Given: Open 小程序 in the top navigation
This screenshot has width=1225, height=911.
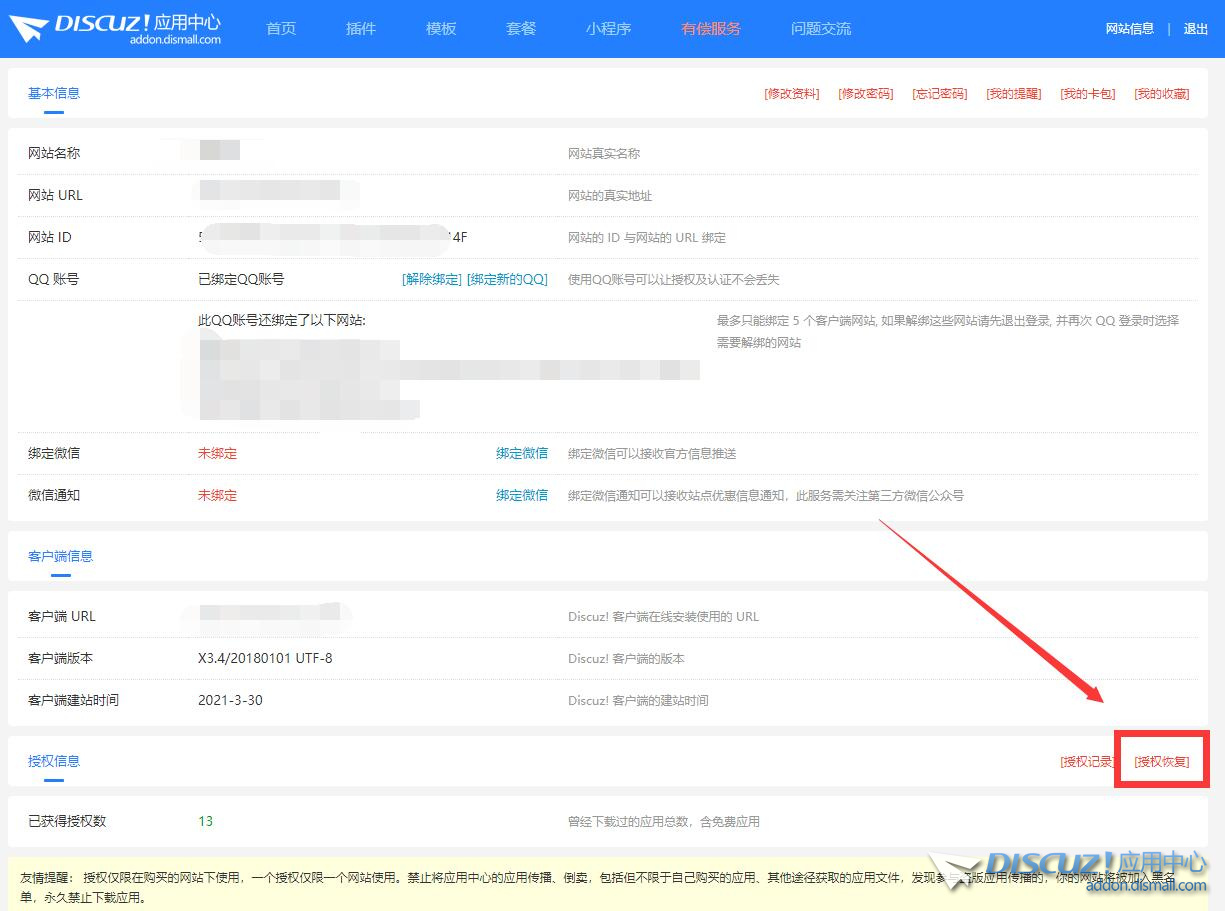Looking at the screenshot, I should coord(609,29).
